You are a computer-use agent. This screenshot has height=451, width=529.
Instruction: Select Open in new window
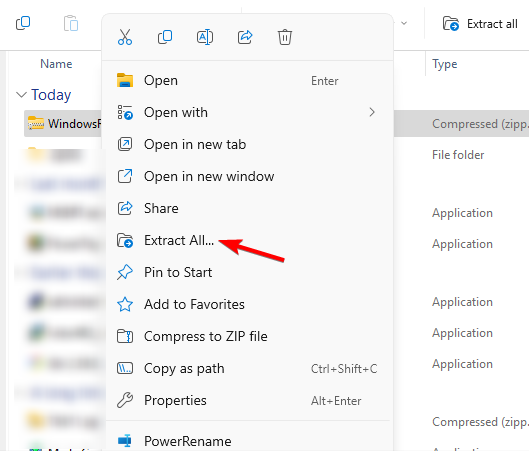248,176
